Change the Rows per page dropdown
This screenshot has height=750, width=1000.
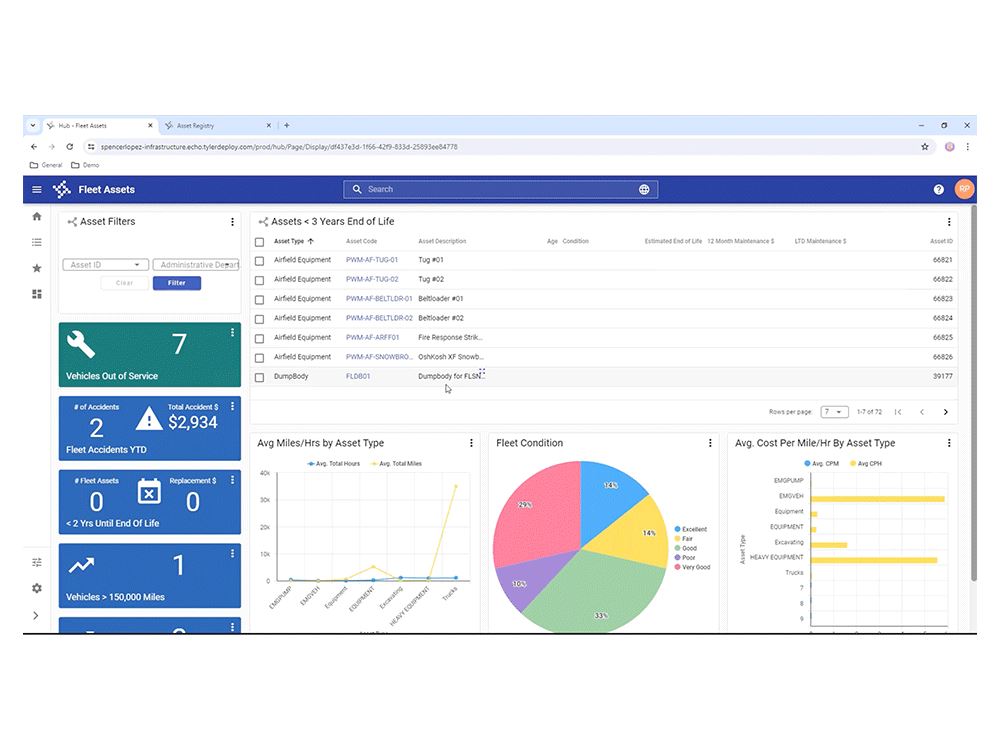pos(834,412)
